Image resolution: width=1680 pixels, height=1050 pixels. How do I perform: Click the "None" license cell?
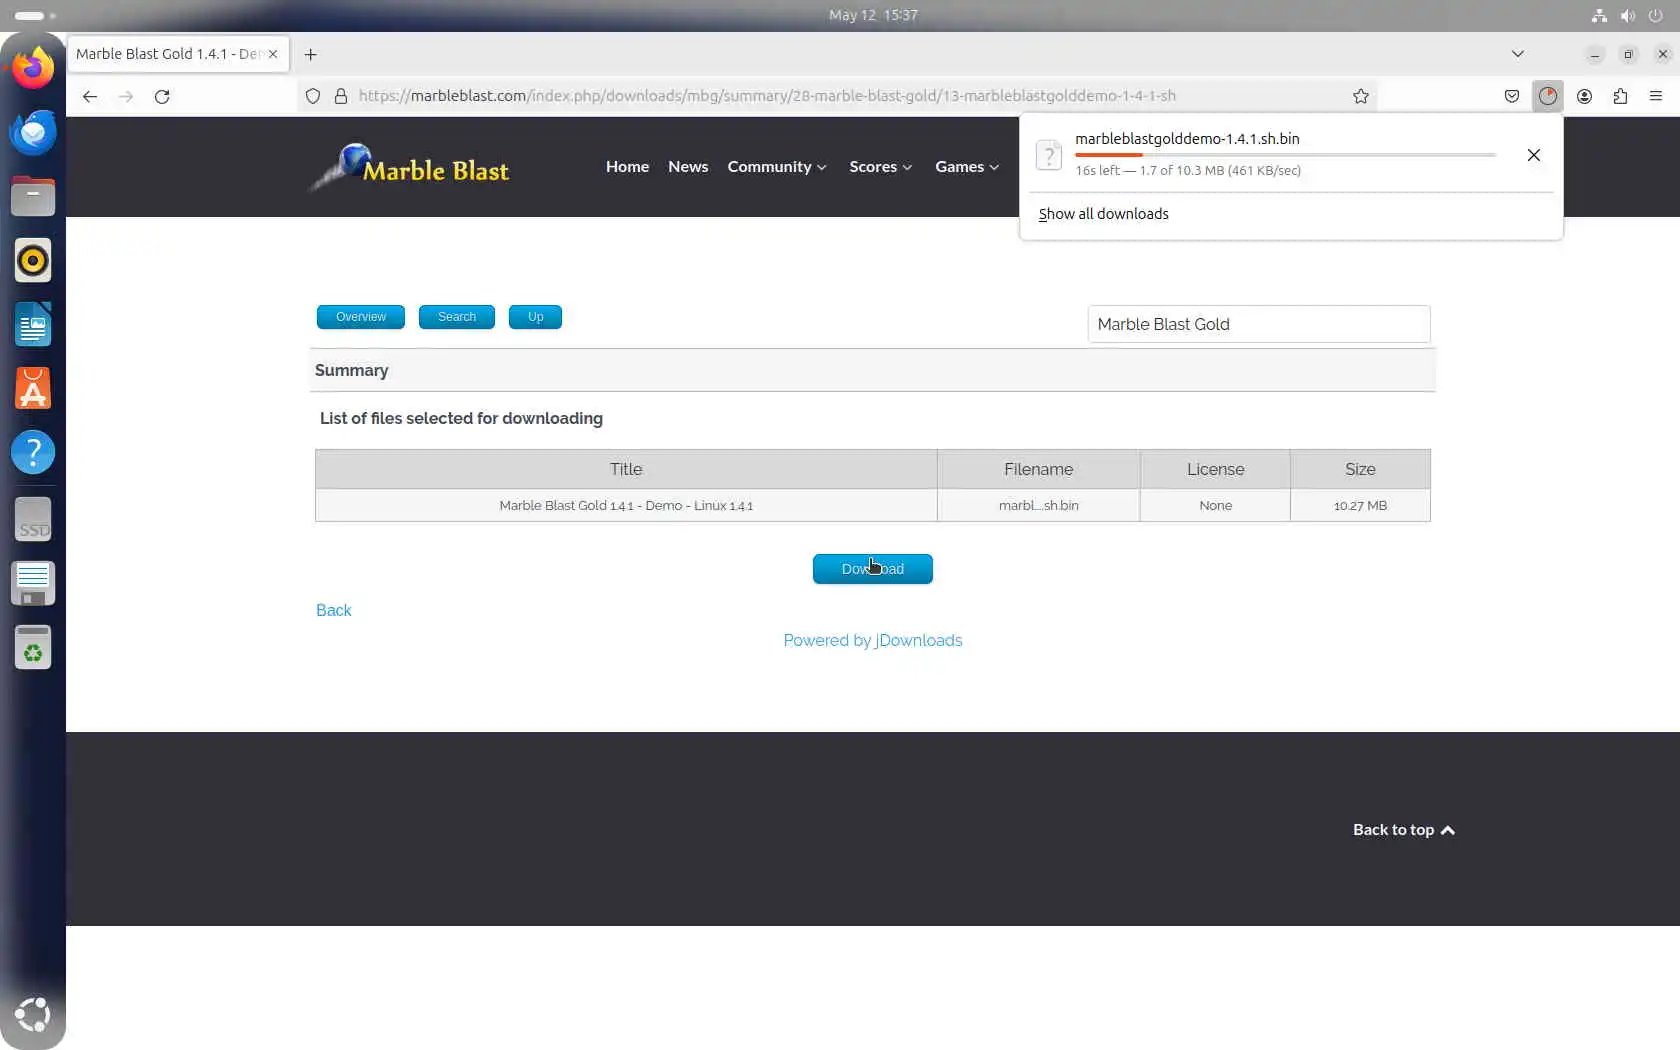pos(1215,505)
